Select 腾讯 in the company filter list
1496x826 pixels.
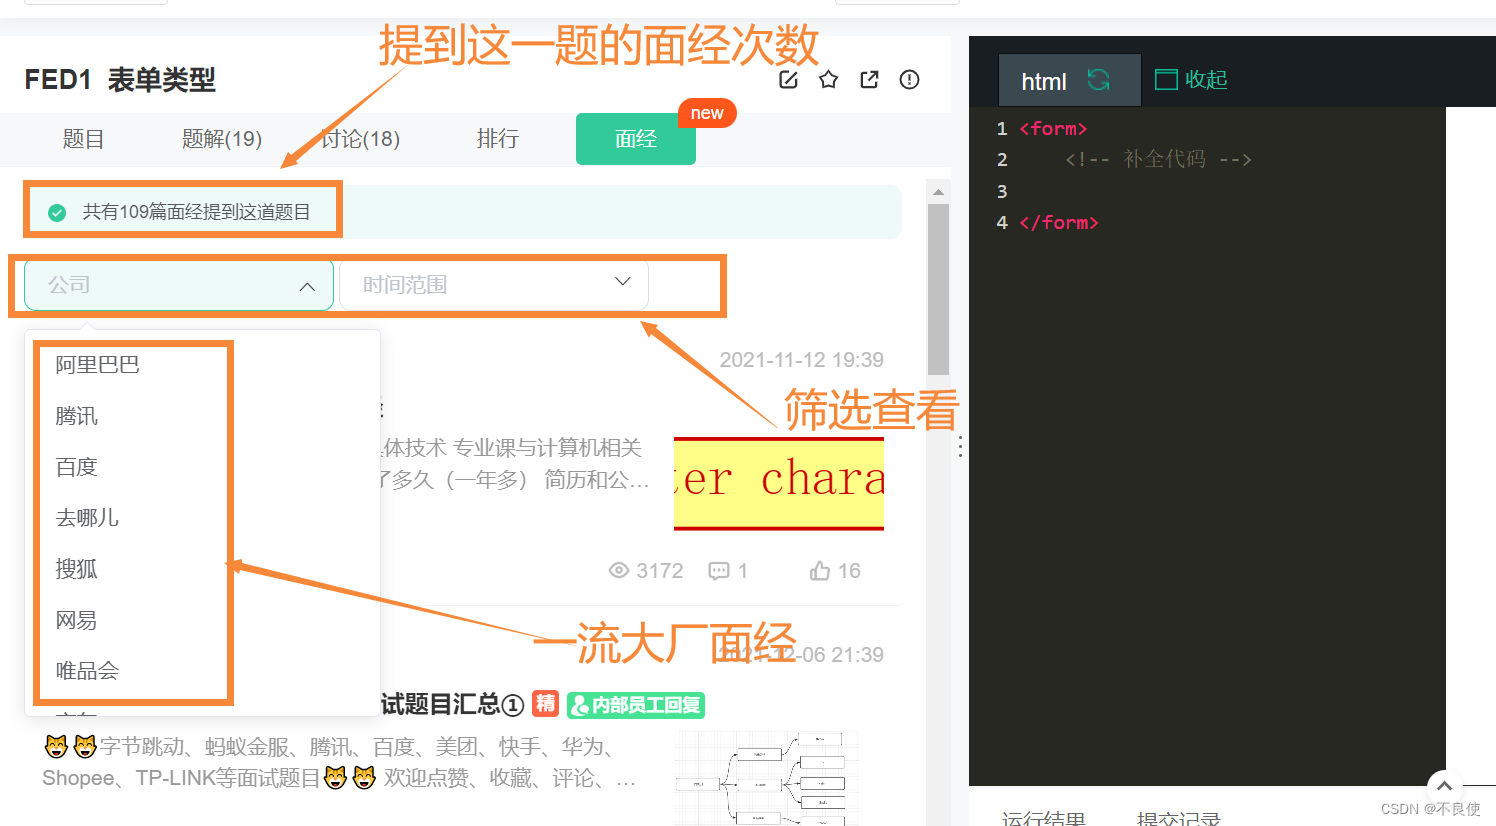[x=77, y=416]
